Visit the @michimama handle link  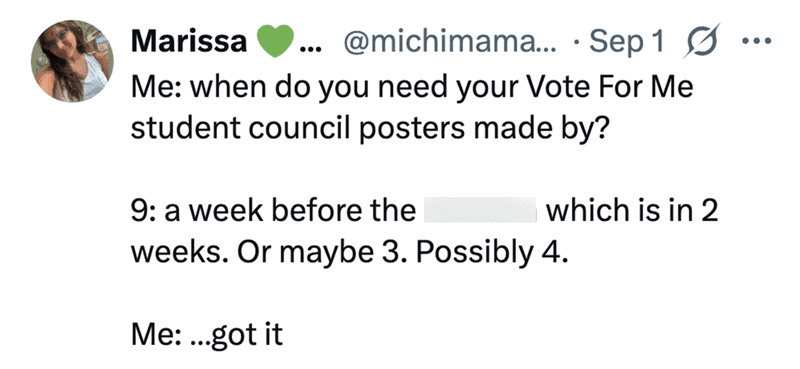click(452, 42)
